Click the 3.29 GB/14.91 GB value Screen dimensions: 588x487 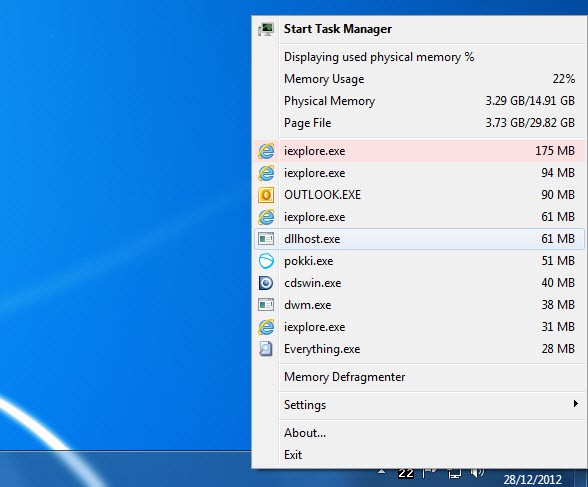530,101
